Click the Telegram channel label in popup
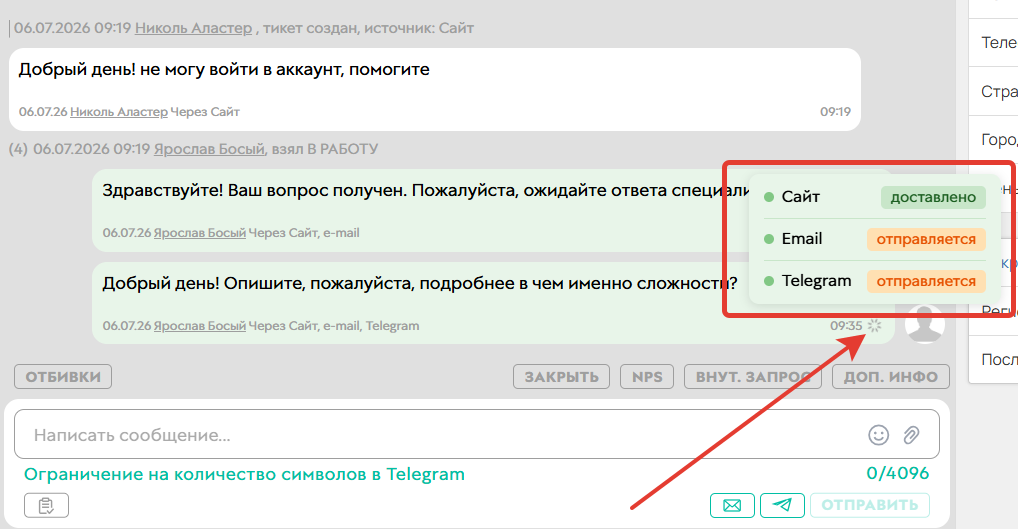This screenshot has width=1018, height=529. click(816, 280)
